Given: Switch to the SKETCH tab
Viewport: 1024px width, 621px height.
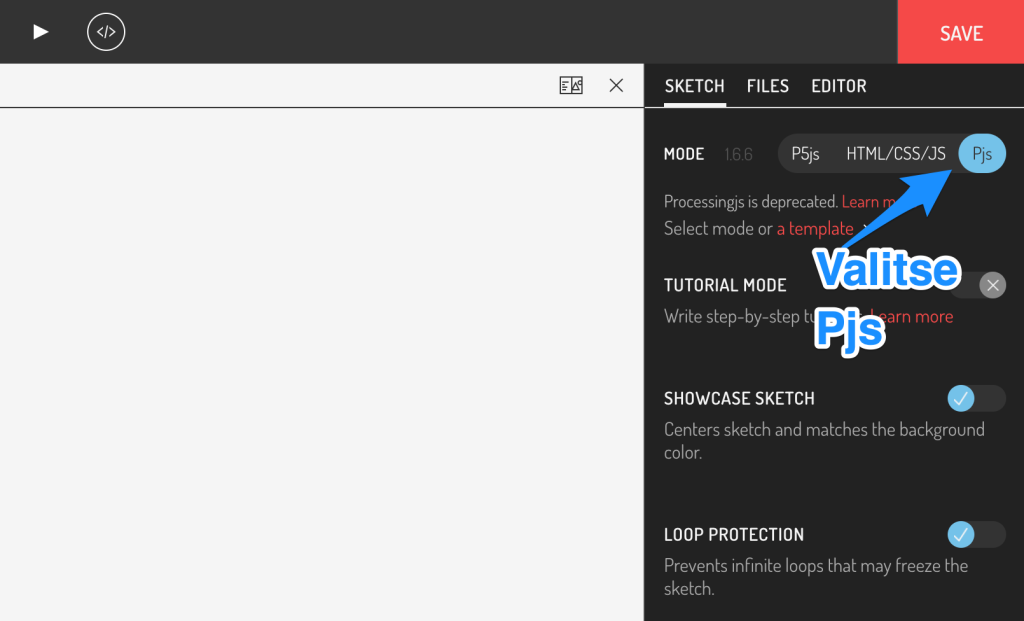Looking at the screenshot, I should [x=694, y=86].
